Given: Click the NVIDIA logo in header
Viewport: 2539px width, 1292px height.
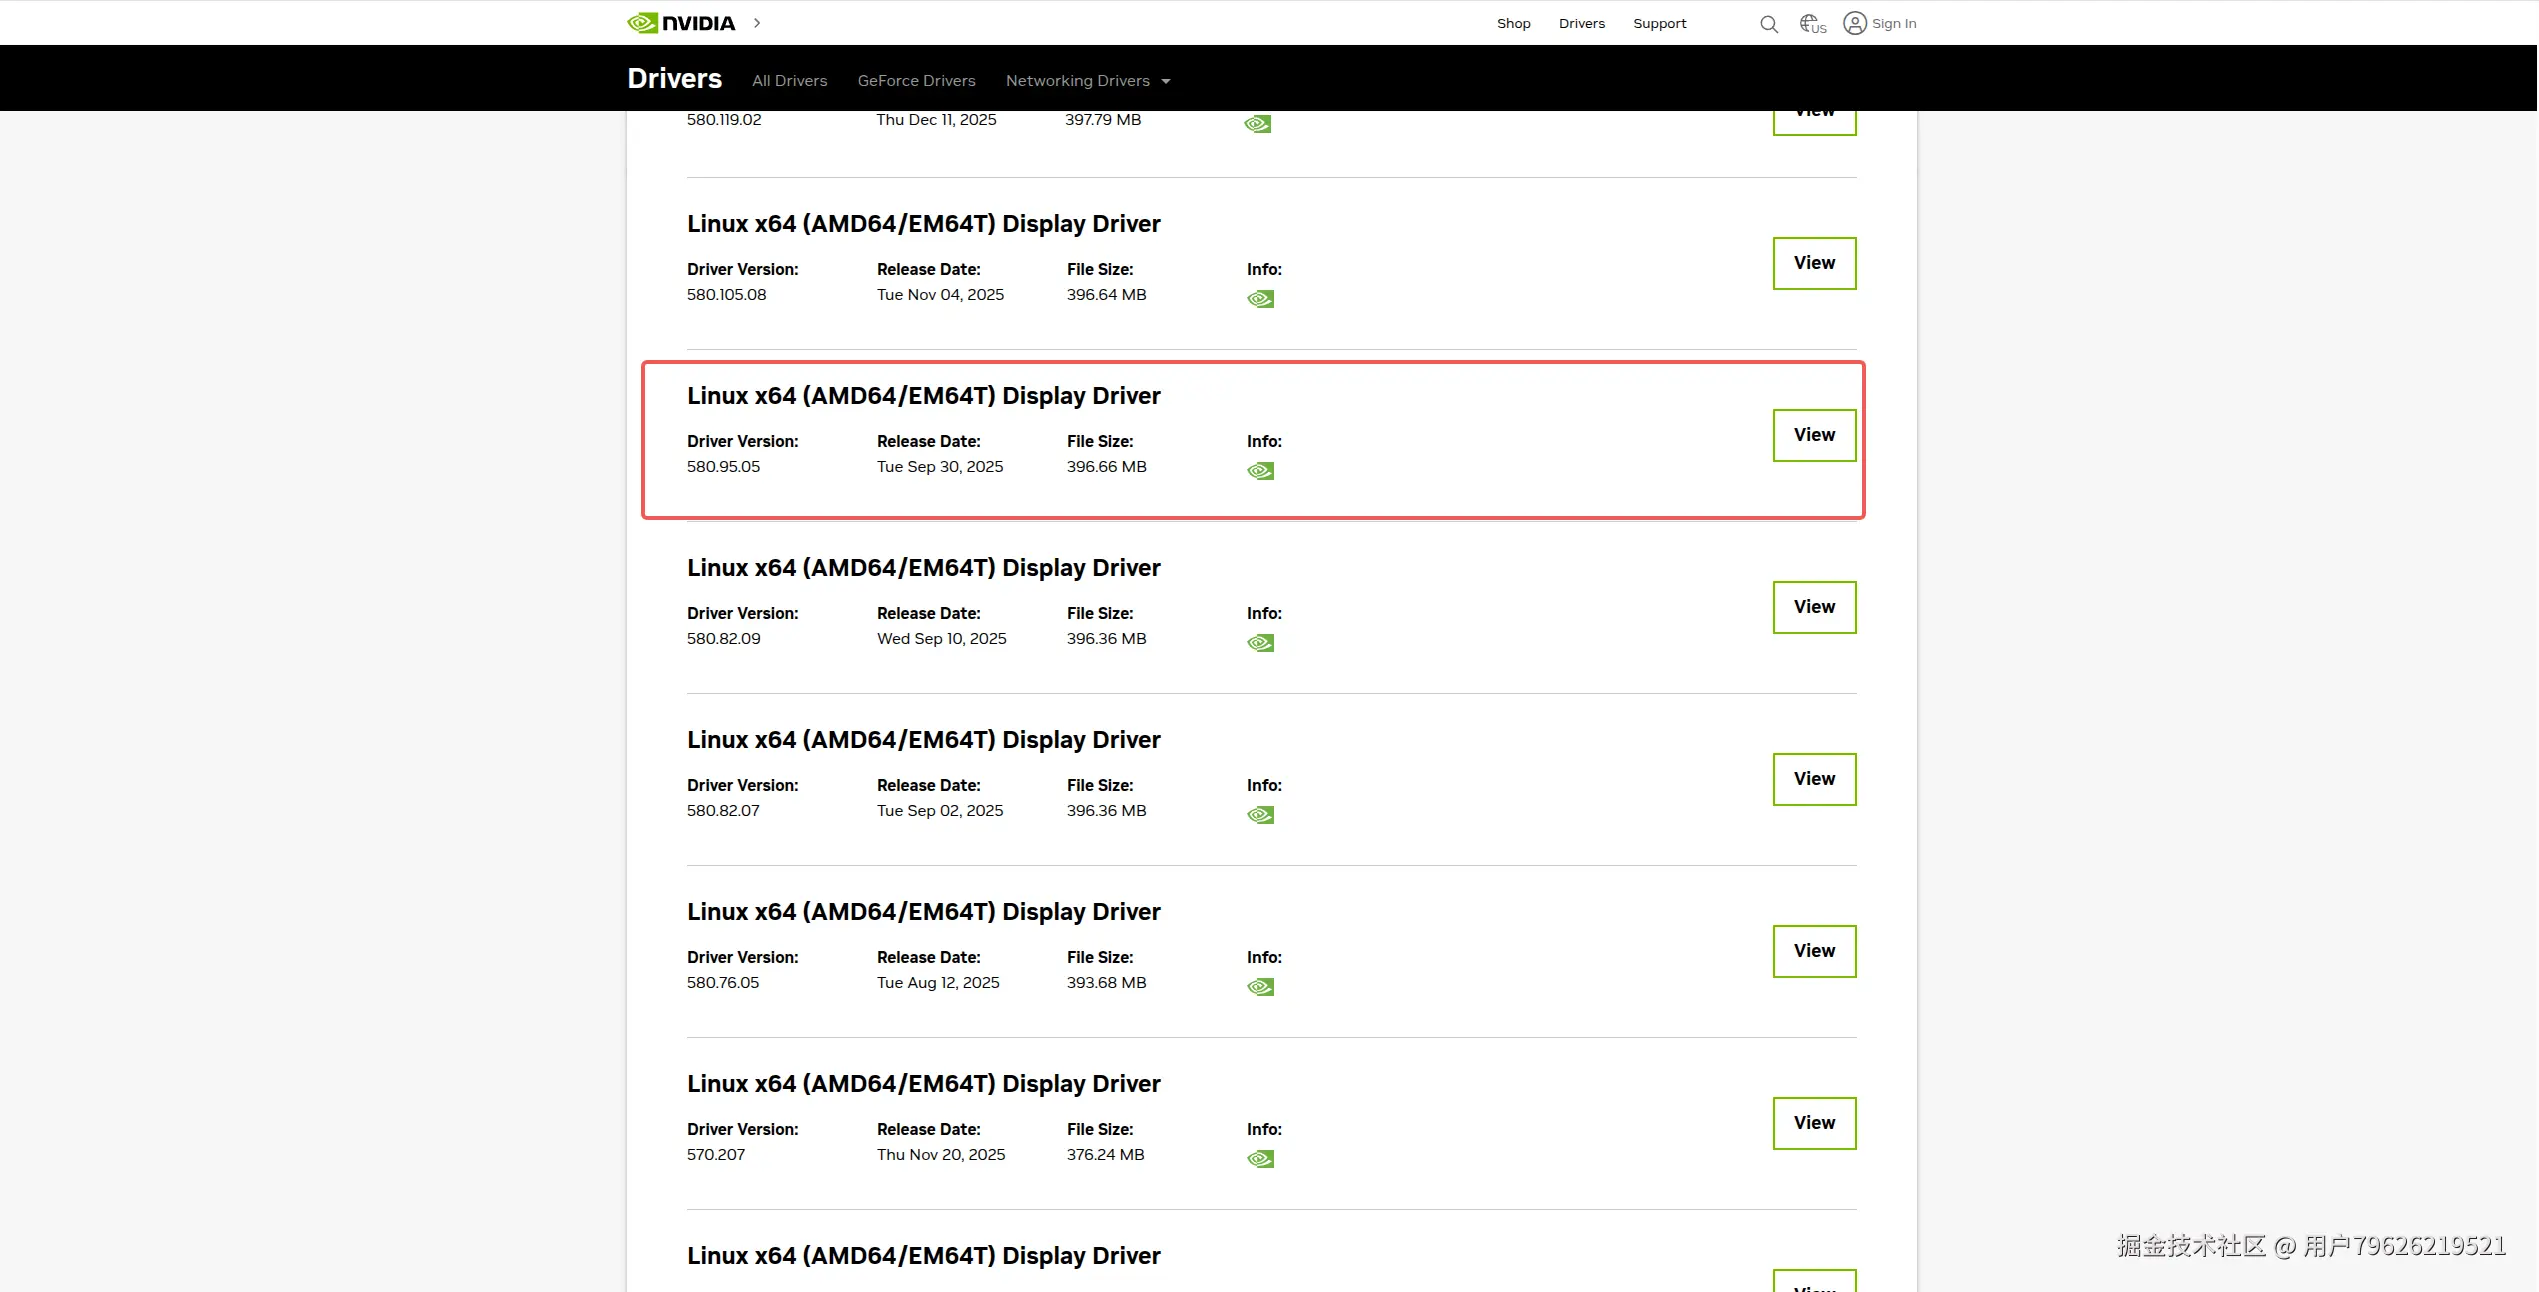Looking at the screenshot, I should tap(680, 23).
